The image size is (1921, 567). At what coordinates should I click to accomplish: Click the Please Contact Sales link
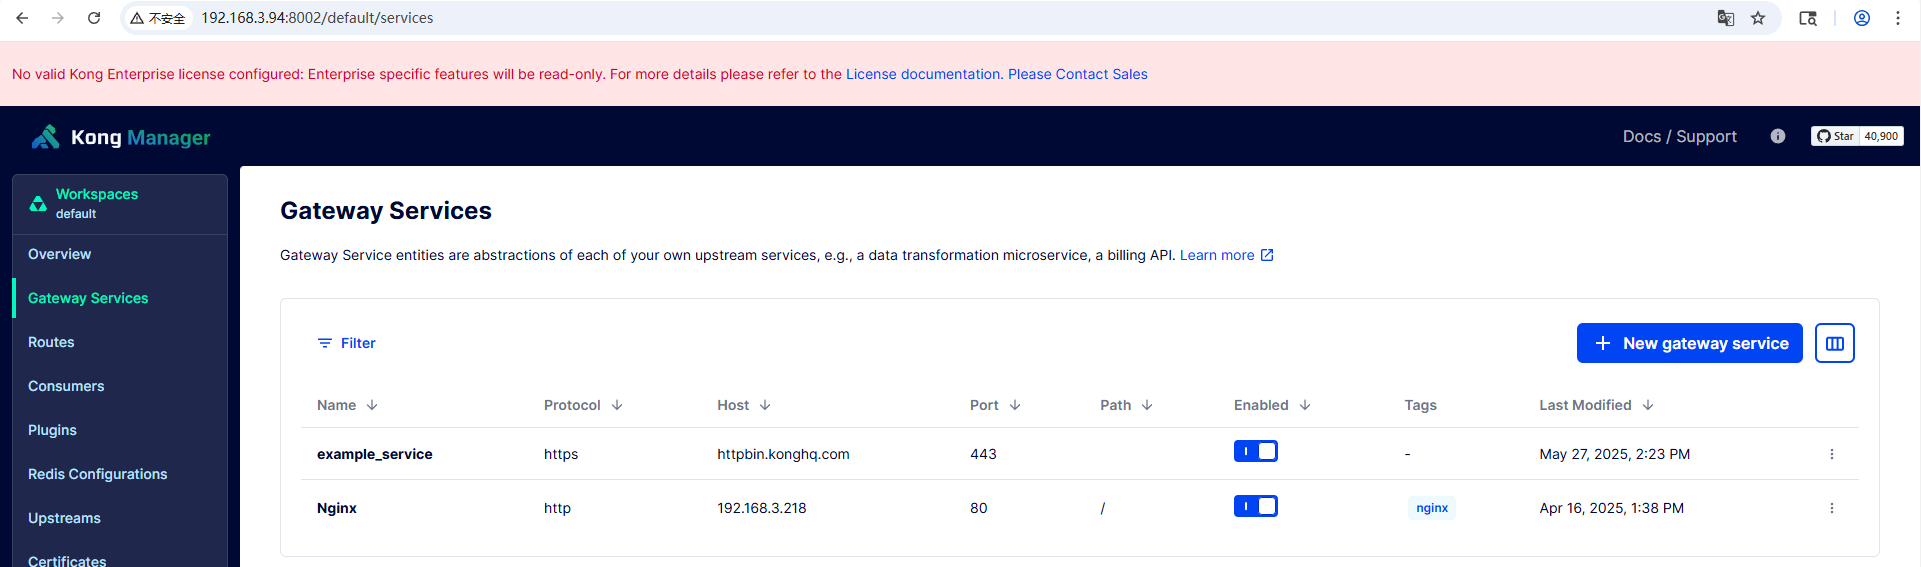click(1078, 74)
